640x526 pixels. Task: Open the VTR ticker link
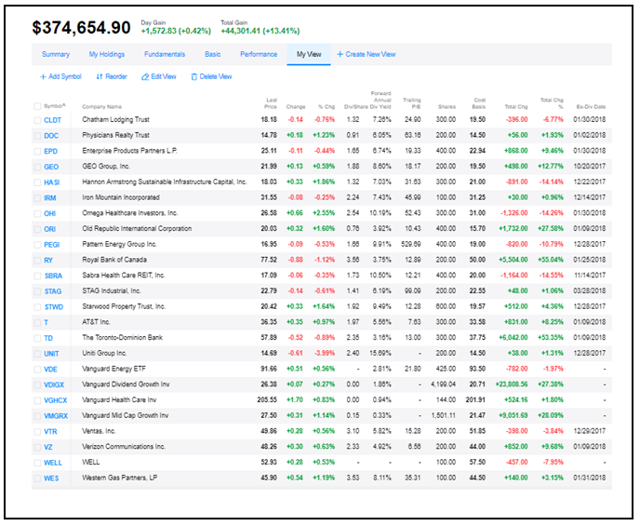coord(51,432)
